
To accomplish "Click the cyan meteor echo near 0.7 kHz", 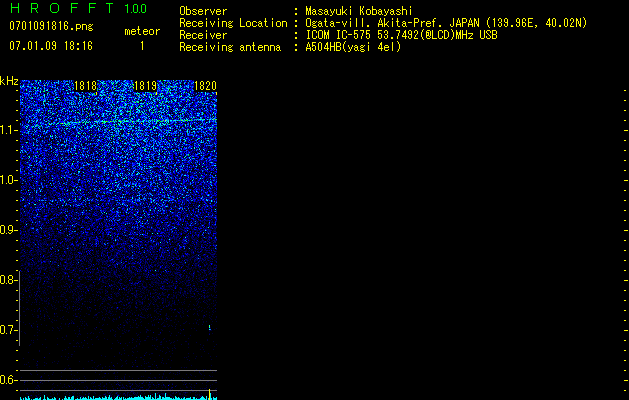I will 209,328.
